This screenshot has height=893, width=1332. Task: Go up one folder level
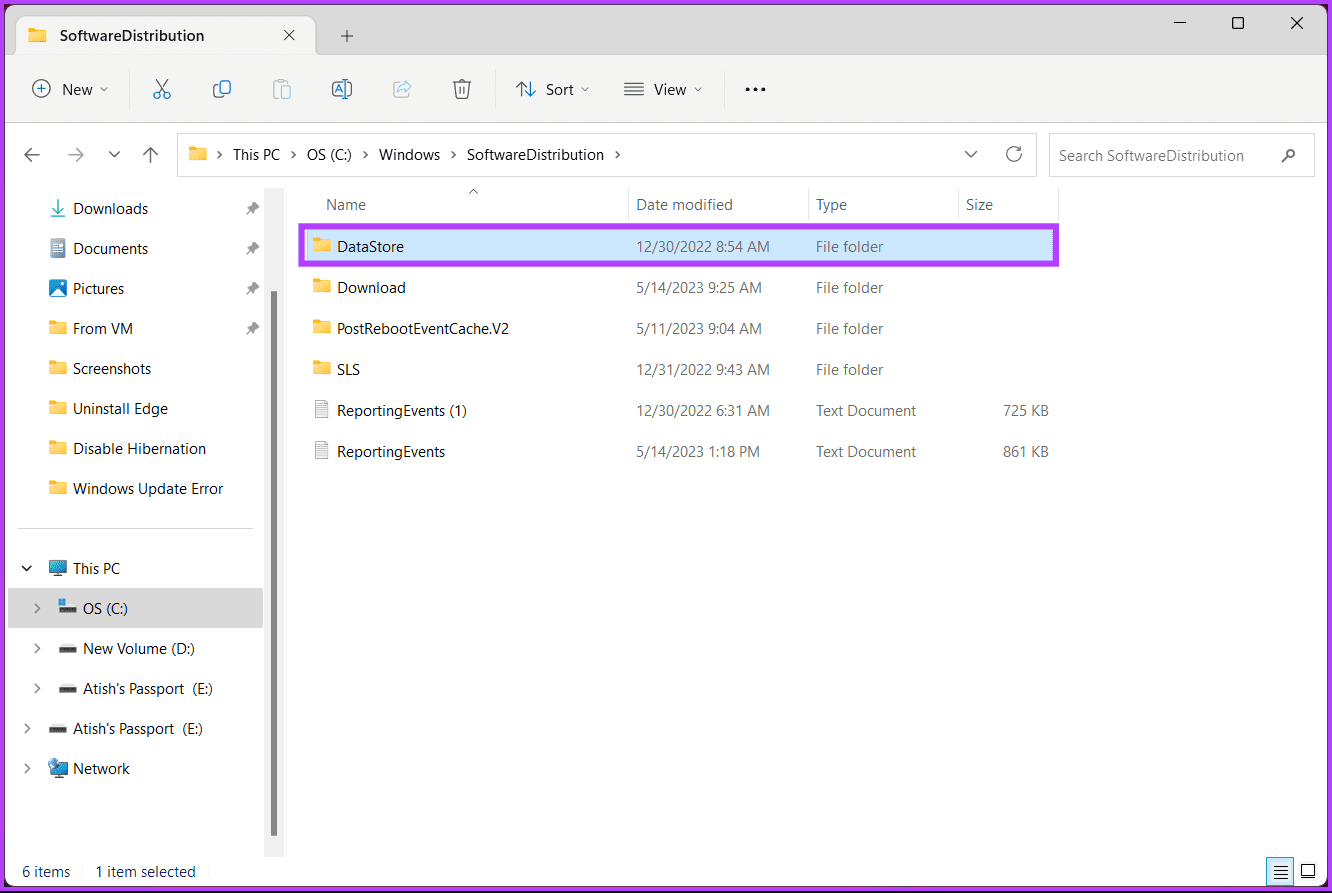point(150,155)
